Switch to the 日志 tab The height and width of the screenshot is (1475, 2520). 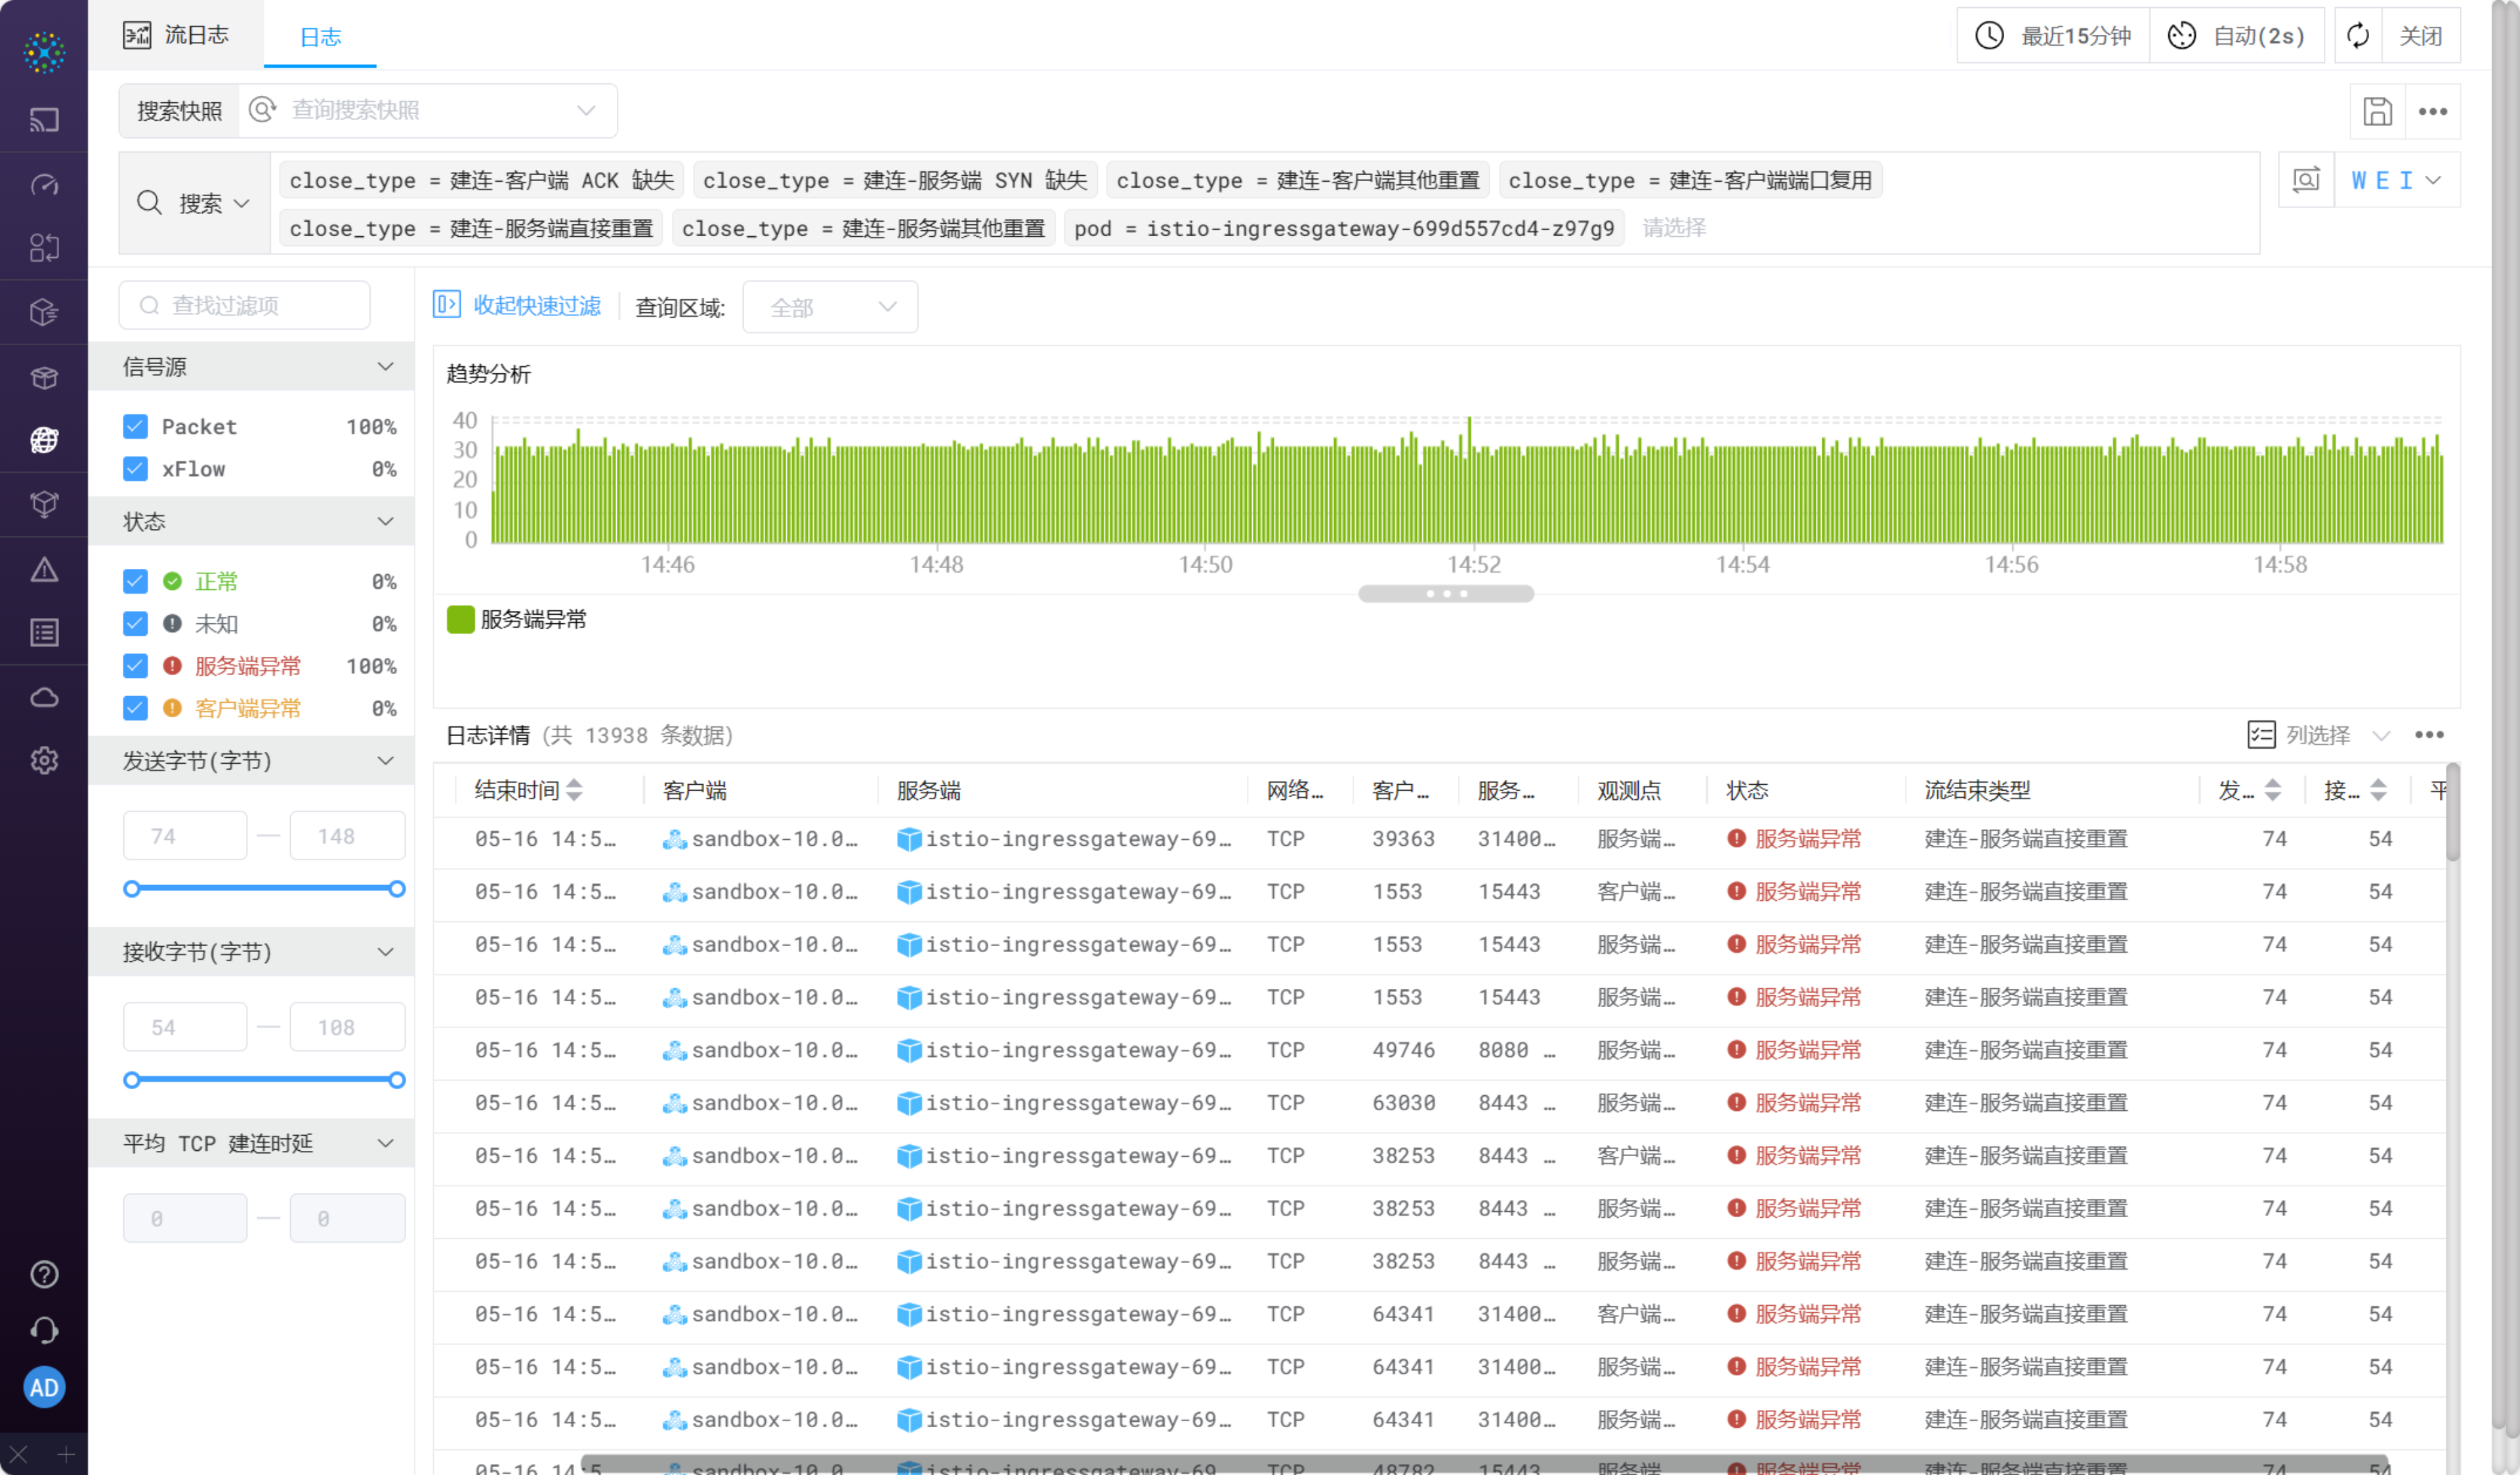click(320, 37)
